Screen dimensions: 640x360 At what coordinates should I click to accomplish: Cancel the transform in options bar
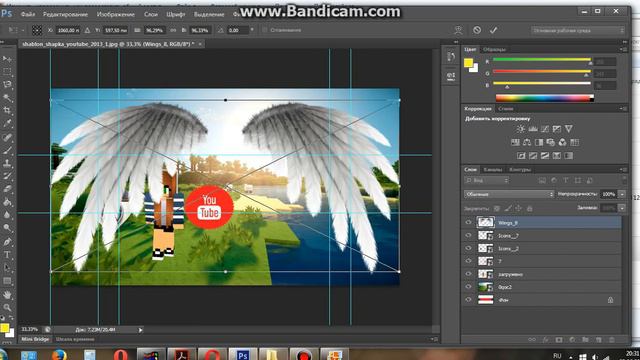coord(477,30)
